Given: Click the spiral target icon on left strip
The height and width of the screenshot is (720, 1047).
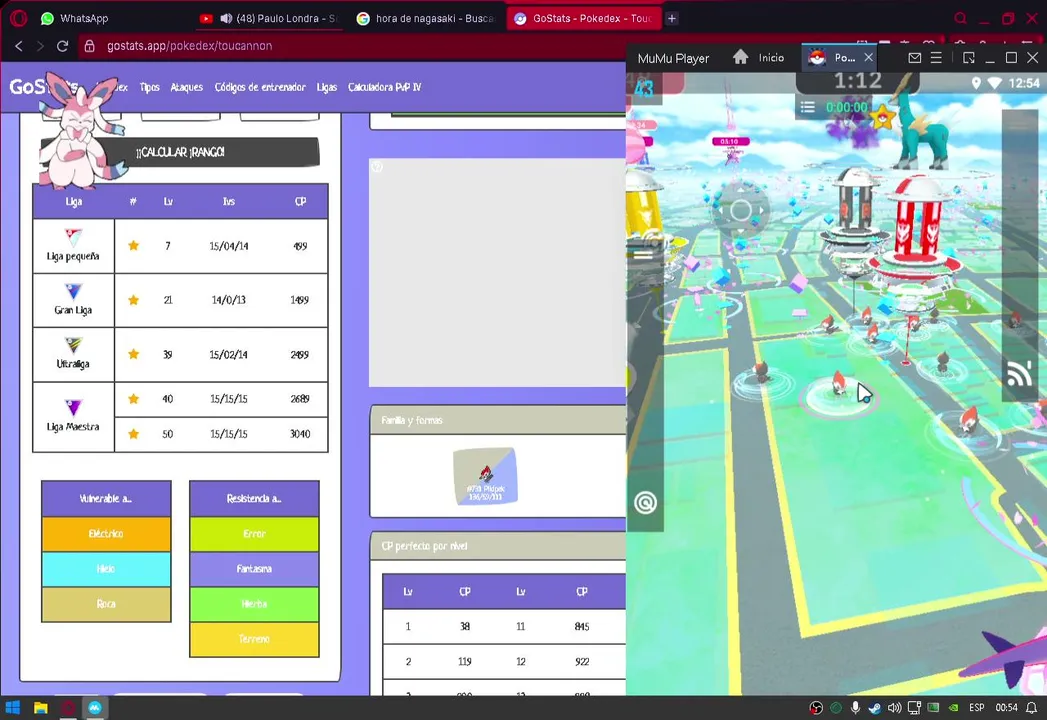Looking at the screenshot, I should [645, 502].
